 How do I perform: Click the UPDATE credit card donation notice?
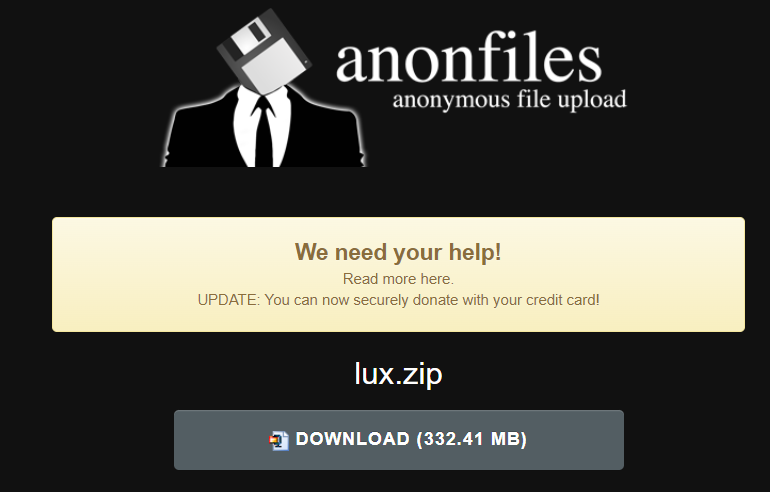tap(398, 300)
